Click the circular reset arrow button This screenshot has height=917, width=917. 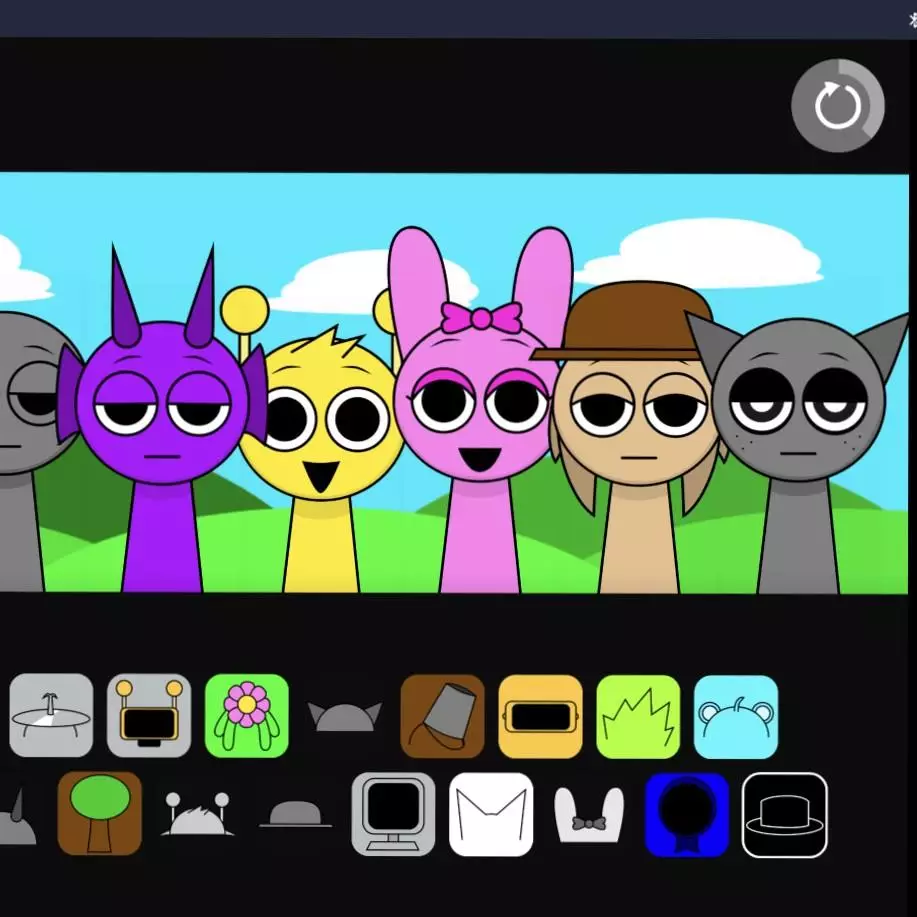point(837,106)
